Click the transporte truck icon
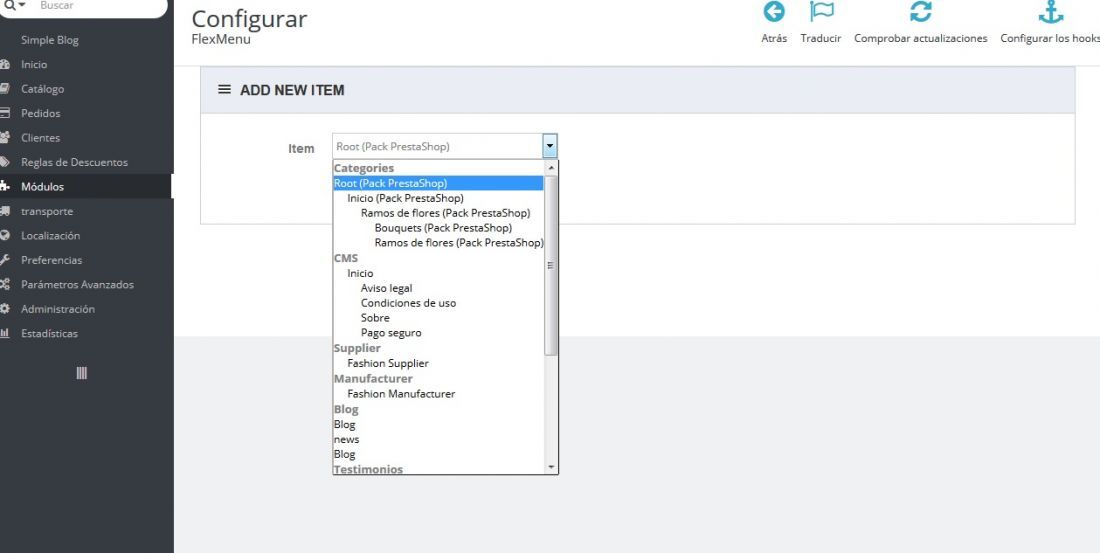Image resolution: width=1100 pixels, height=553 pixels. pyautogui.click(x=5, y=211)
